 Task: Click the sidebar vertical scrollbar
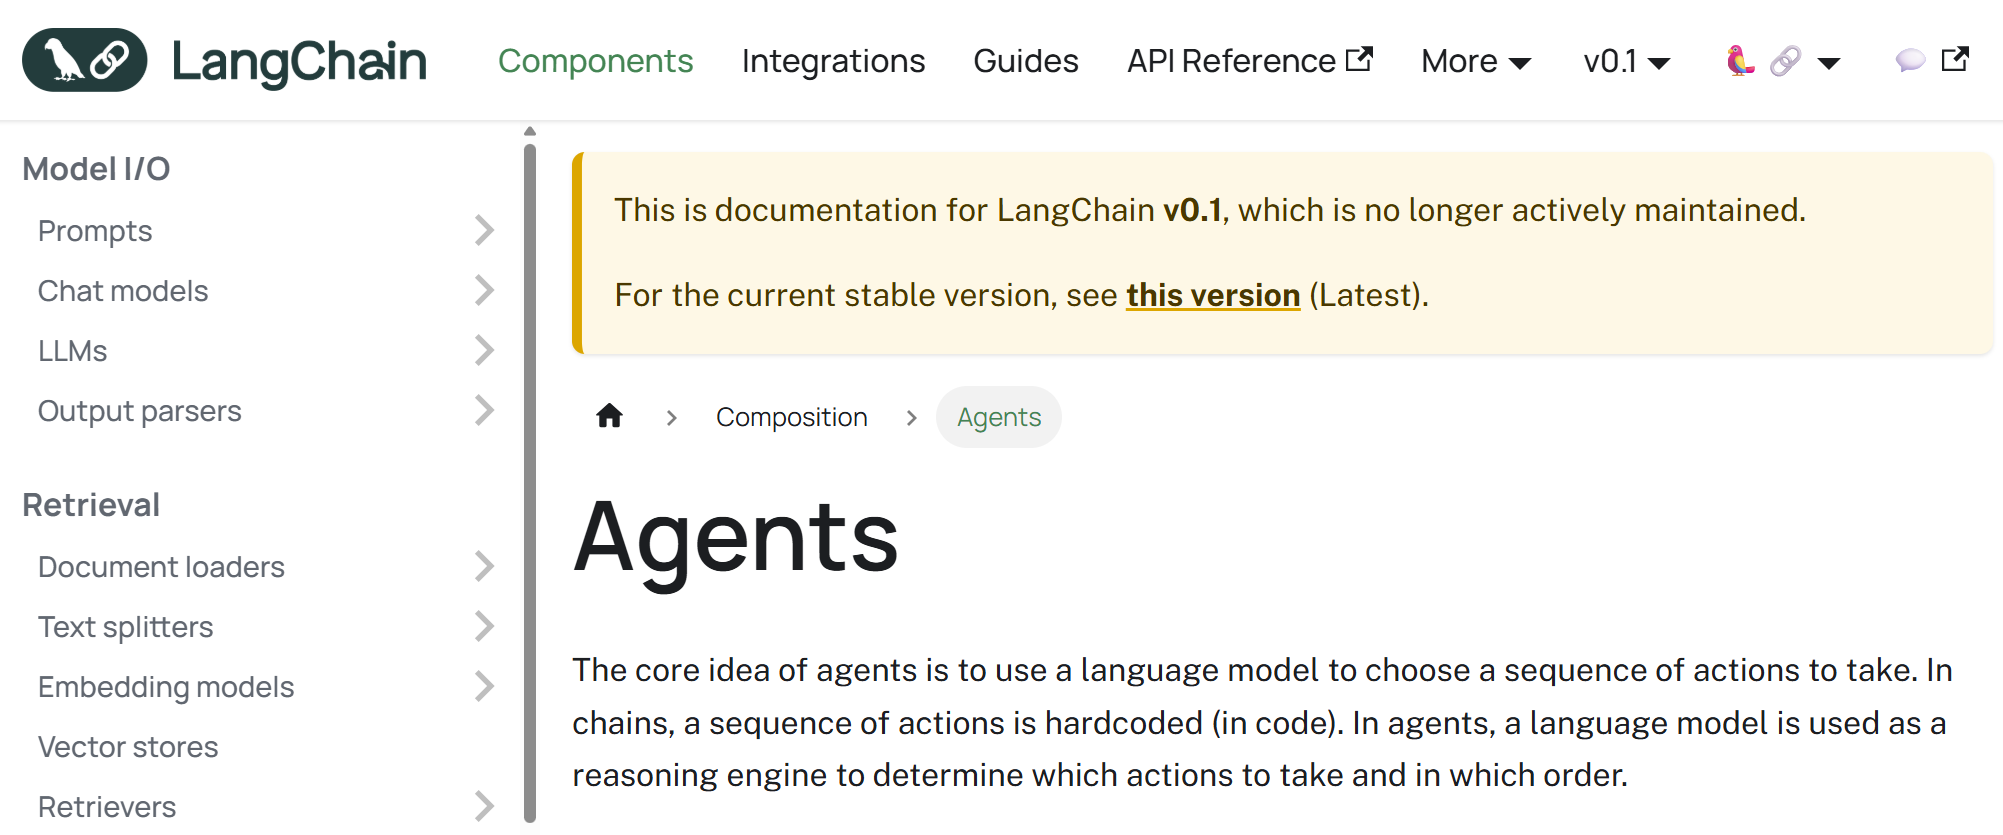coord(530,480)
